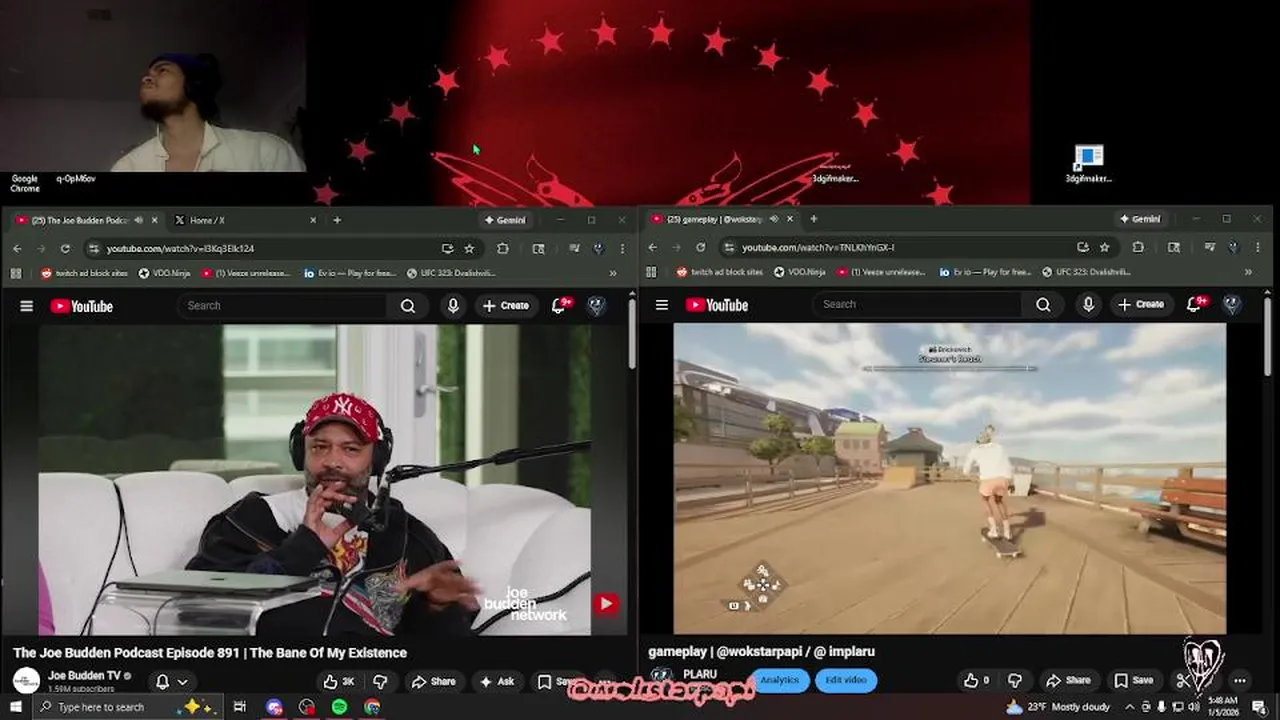Mute the Joe Budden Podcast tab audio
The width and height of the screenshot is (1280, 720).
click(138, 220)
